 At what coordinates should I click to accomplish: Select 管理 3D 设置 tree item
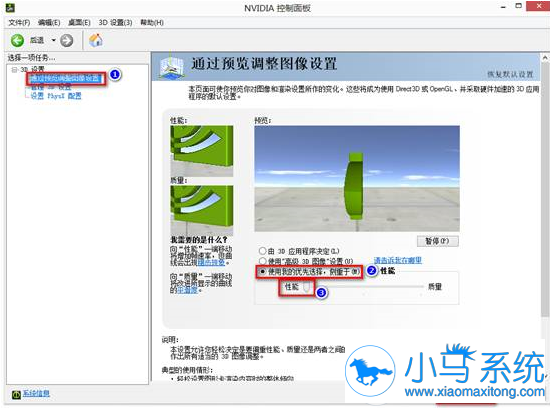tap(51, 87)
